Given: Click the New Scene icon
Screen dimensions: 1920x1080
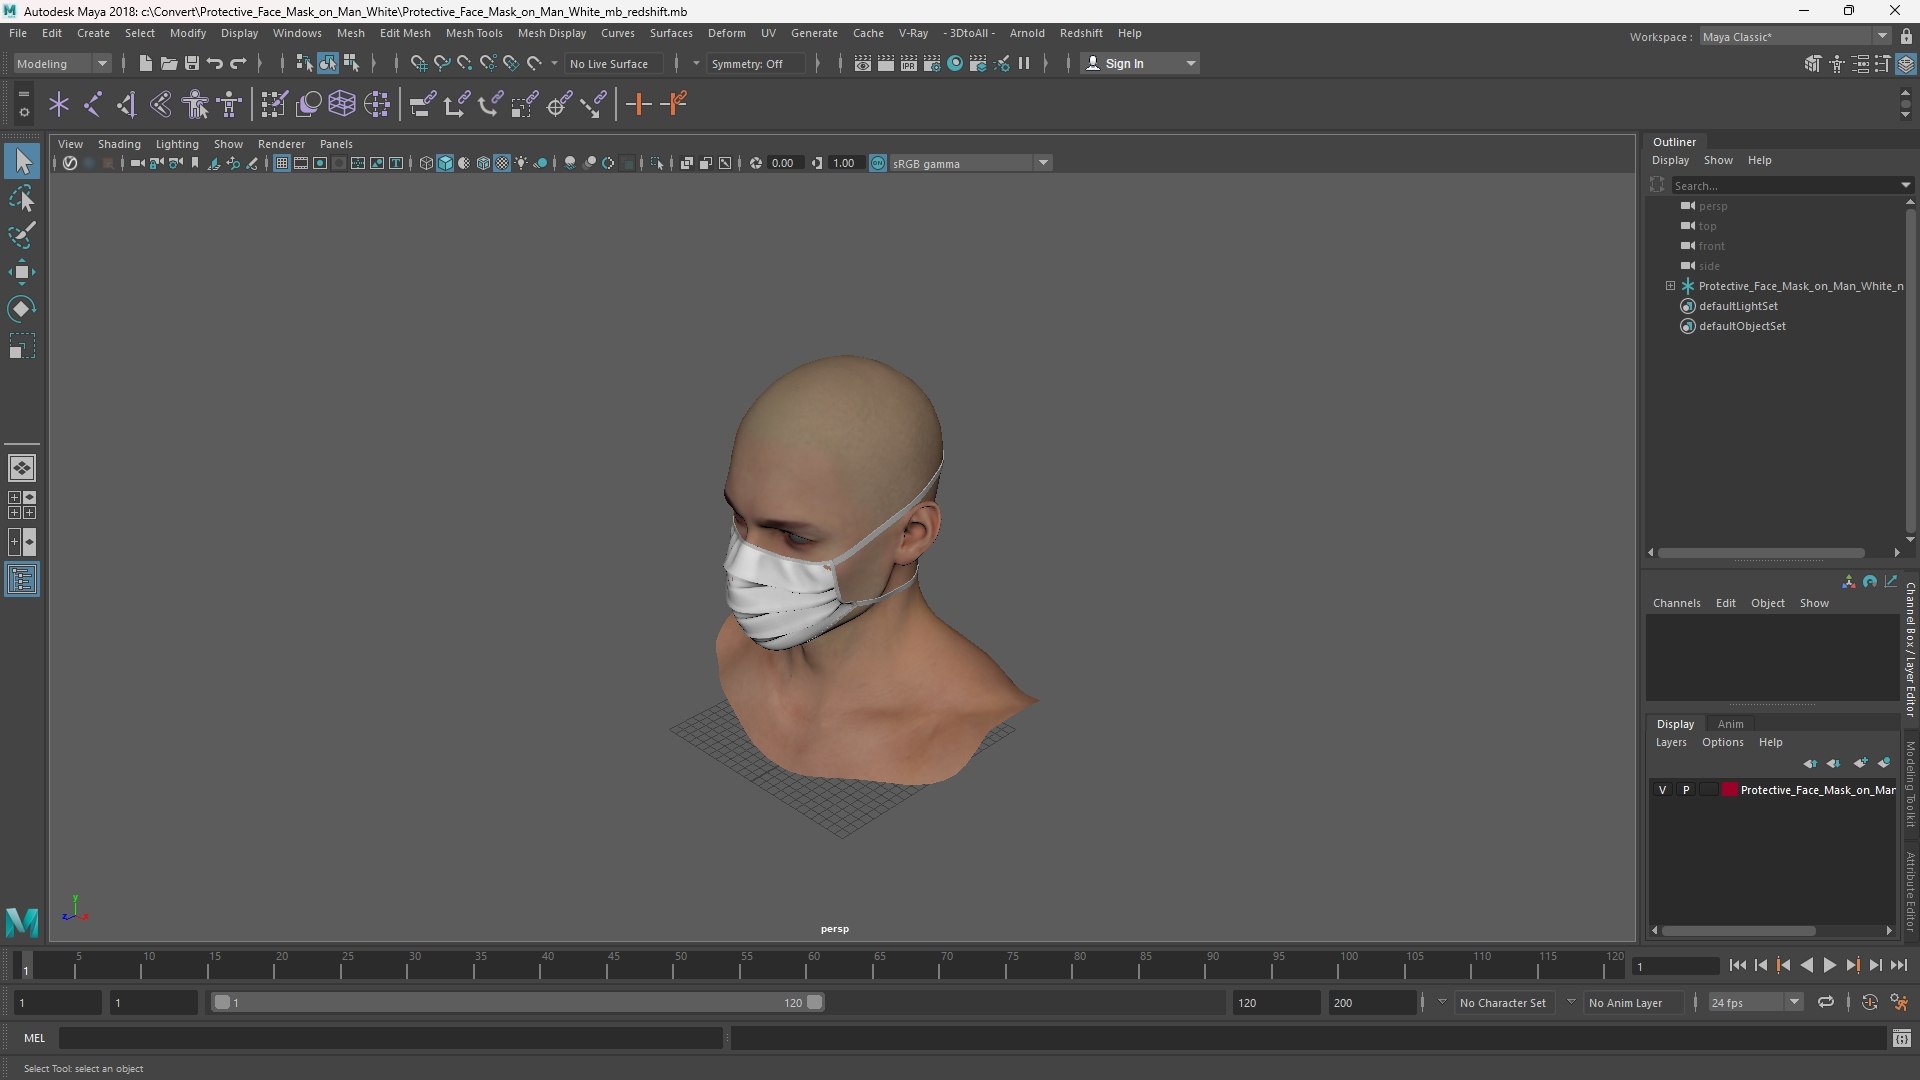Looking at the screenshot, I should click(145, 63).
